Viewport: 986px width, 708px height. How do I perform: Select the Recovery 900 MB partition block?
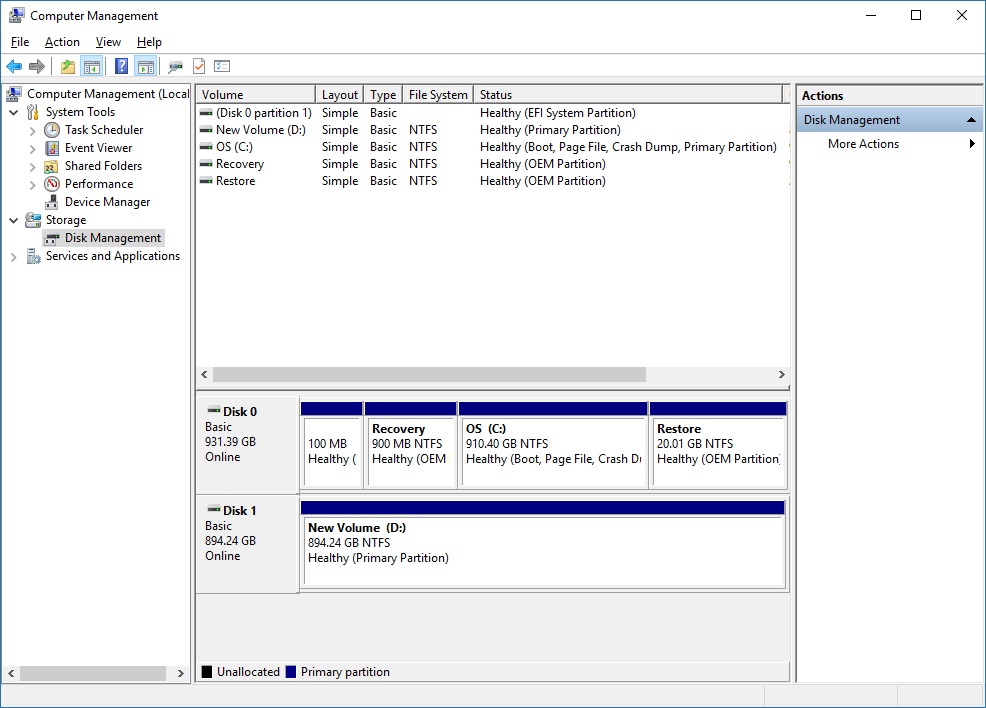(x=411, y=445)
